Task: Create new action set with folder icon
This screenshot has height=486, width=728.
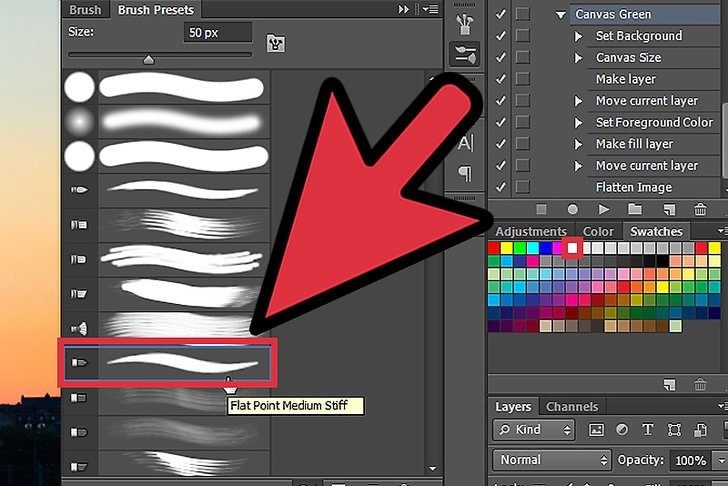Action: [636, 209]
